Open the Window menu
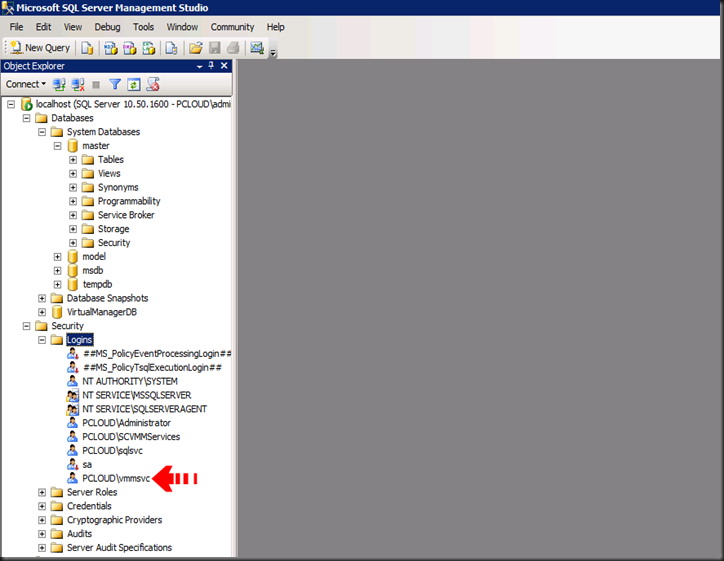This screenshot has height=561, width=724. 182,27
